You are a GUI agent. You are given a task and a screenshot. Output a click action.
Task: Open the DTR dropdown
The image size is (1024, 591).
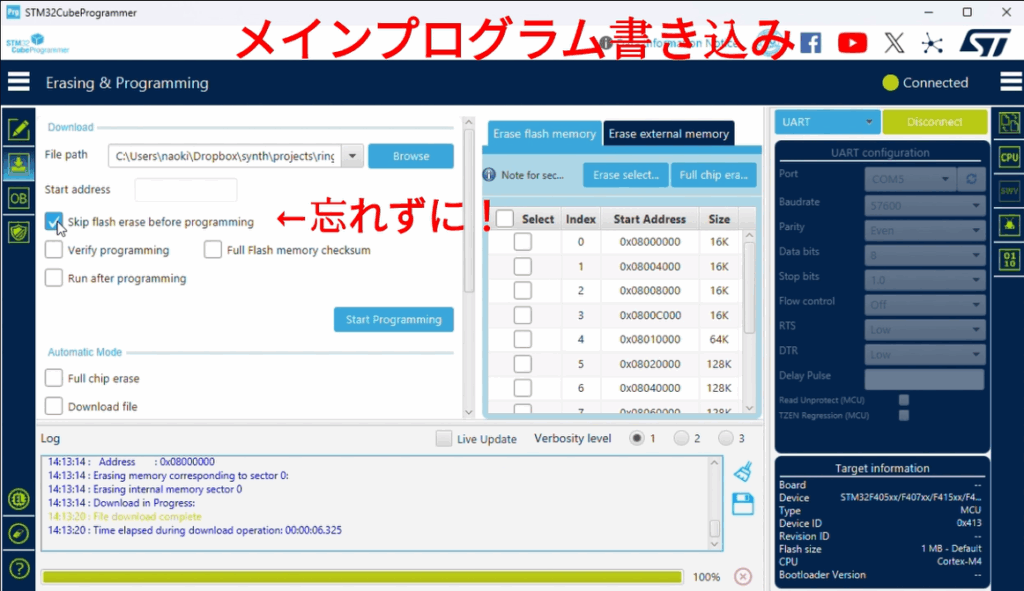924,355
